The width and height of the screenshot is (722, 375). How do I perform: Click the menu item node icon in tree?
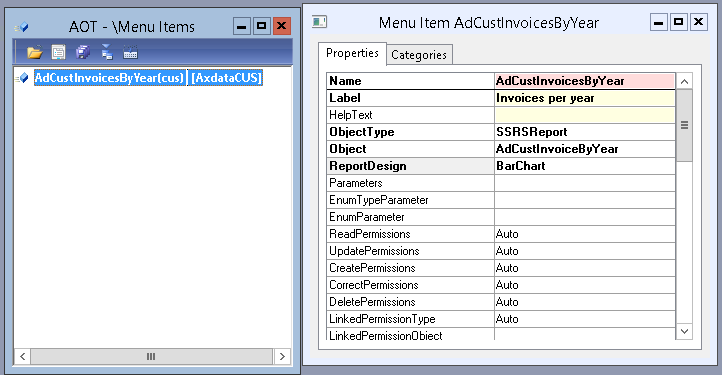pos(22,78)
